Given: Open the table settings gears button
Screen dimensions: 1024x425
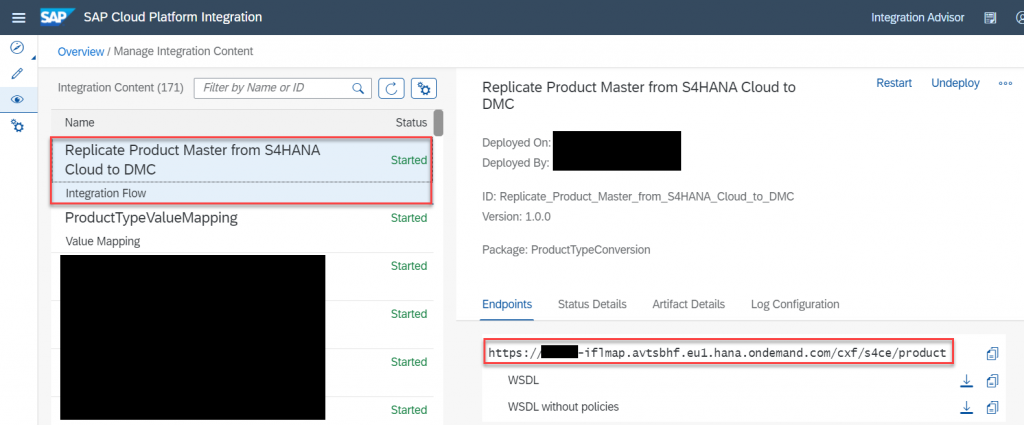Looking at the screenshot, I should pos(424,88).
